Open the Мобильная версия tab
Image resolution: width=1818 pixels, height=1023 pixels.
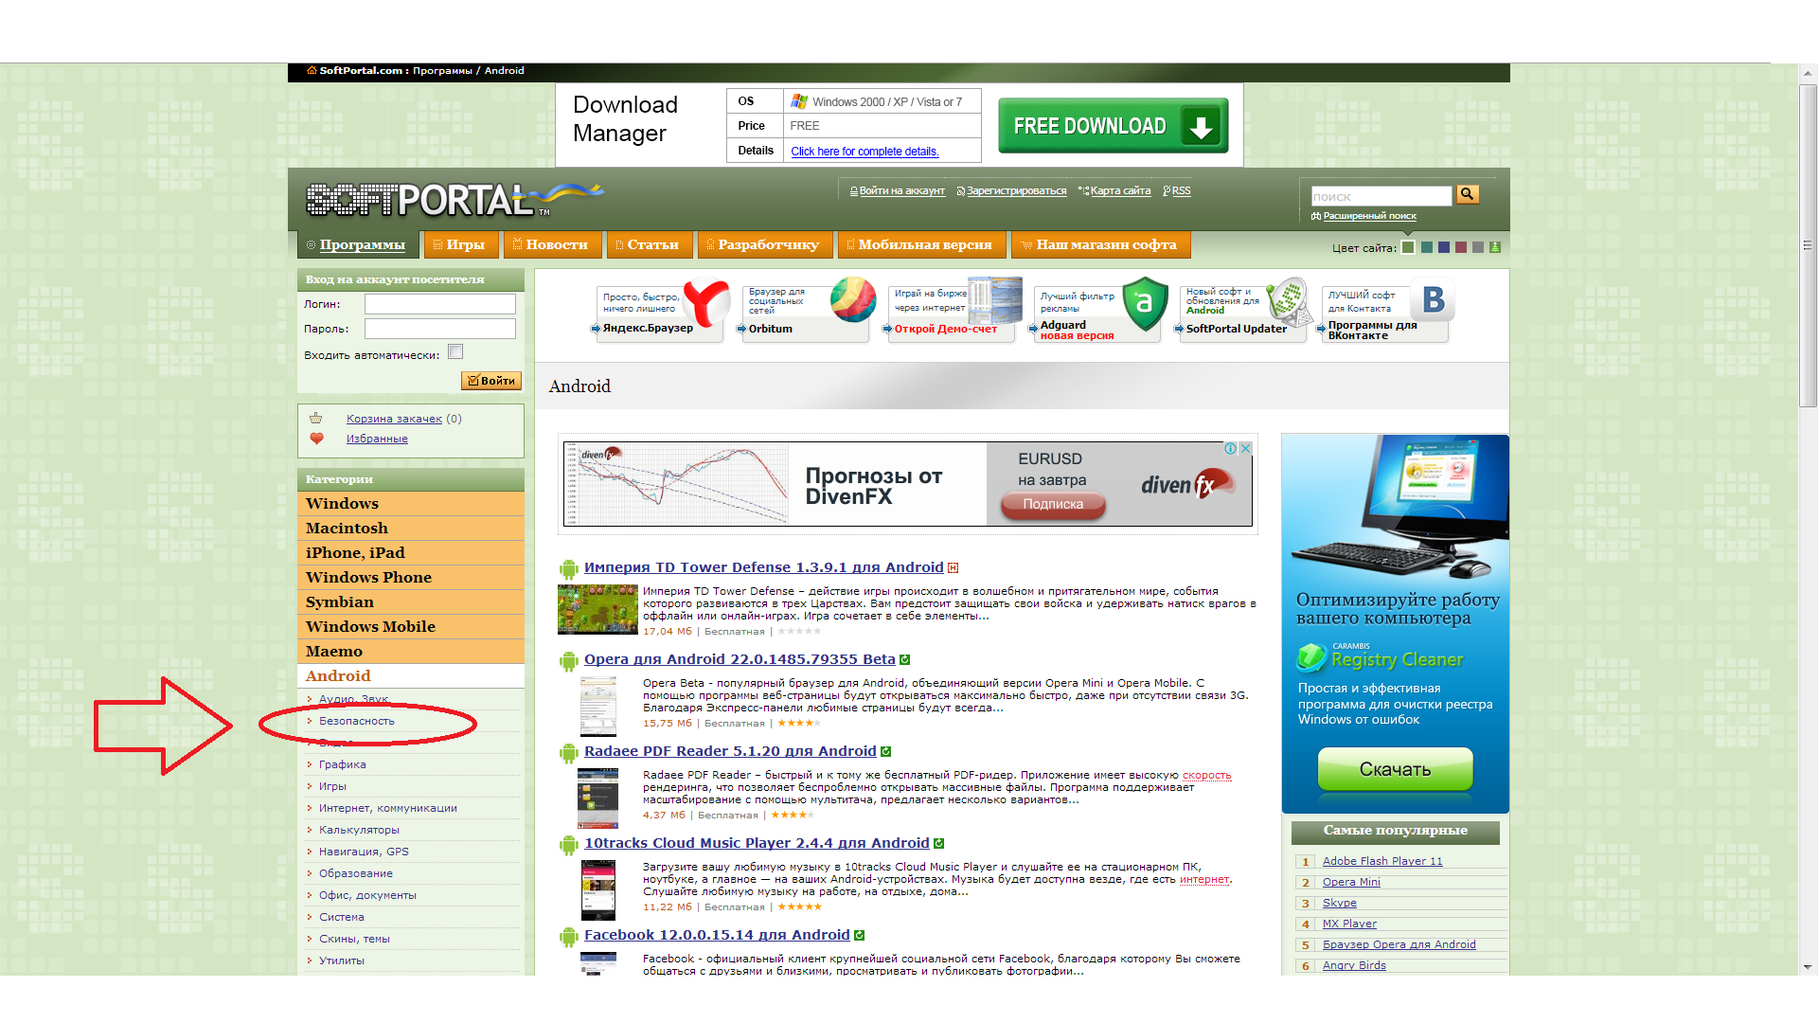pyautogui.click(x=921, y=245)
